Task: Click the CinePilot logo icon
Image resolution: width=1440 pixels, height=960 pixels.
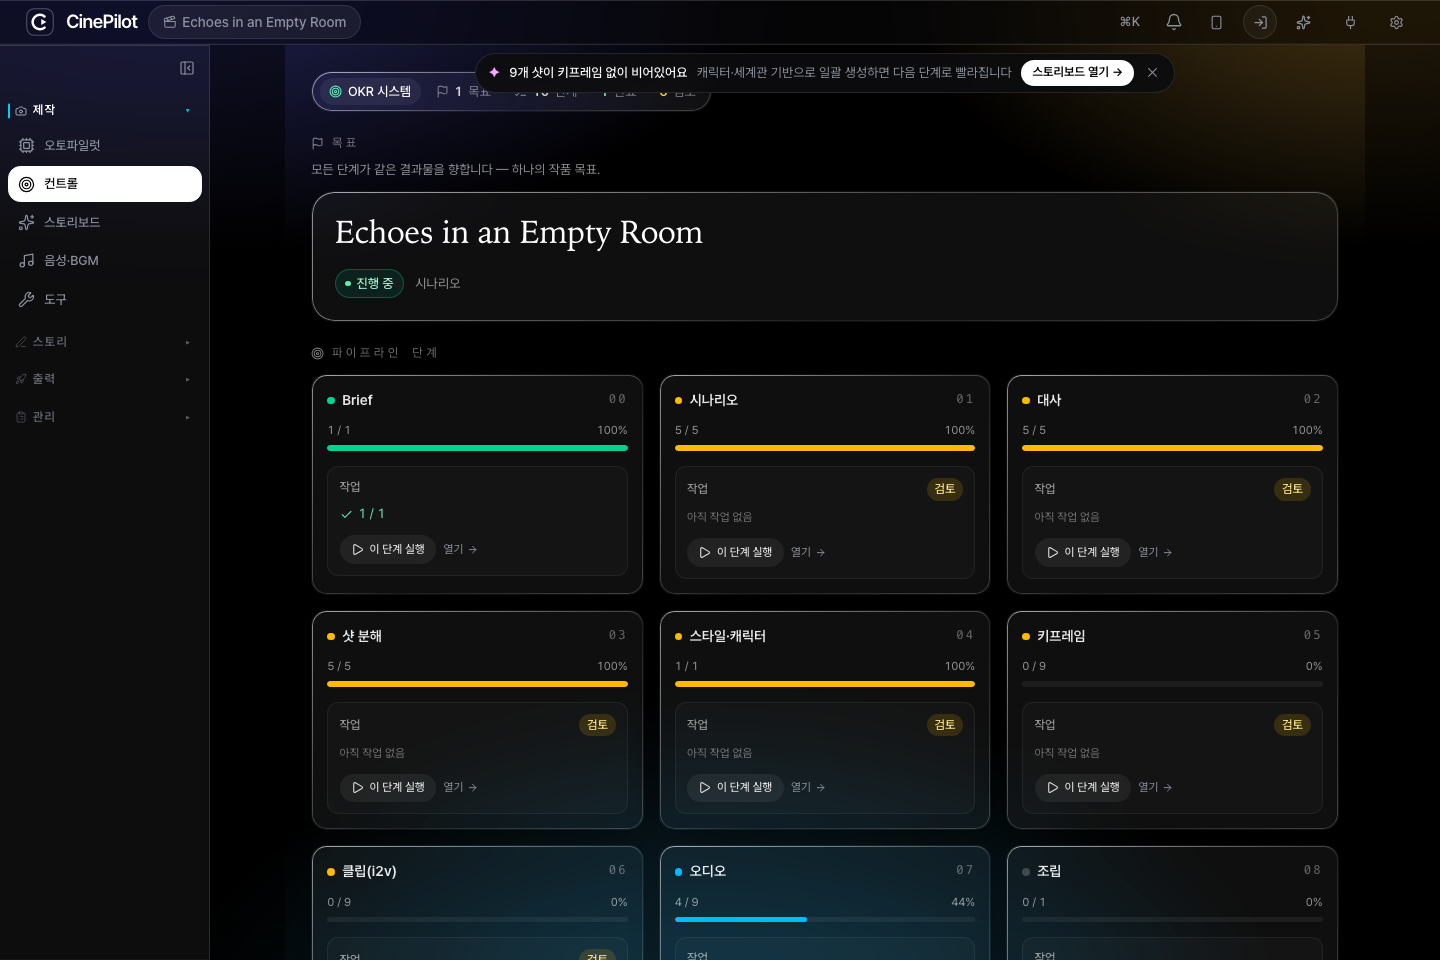Action: point(39,22)
